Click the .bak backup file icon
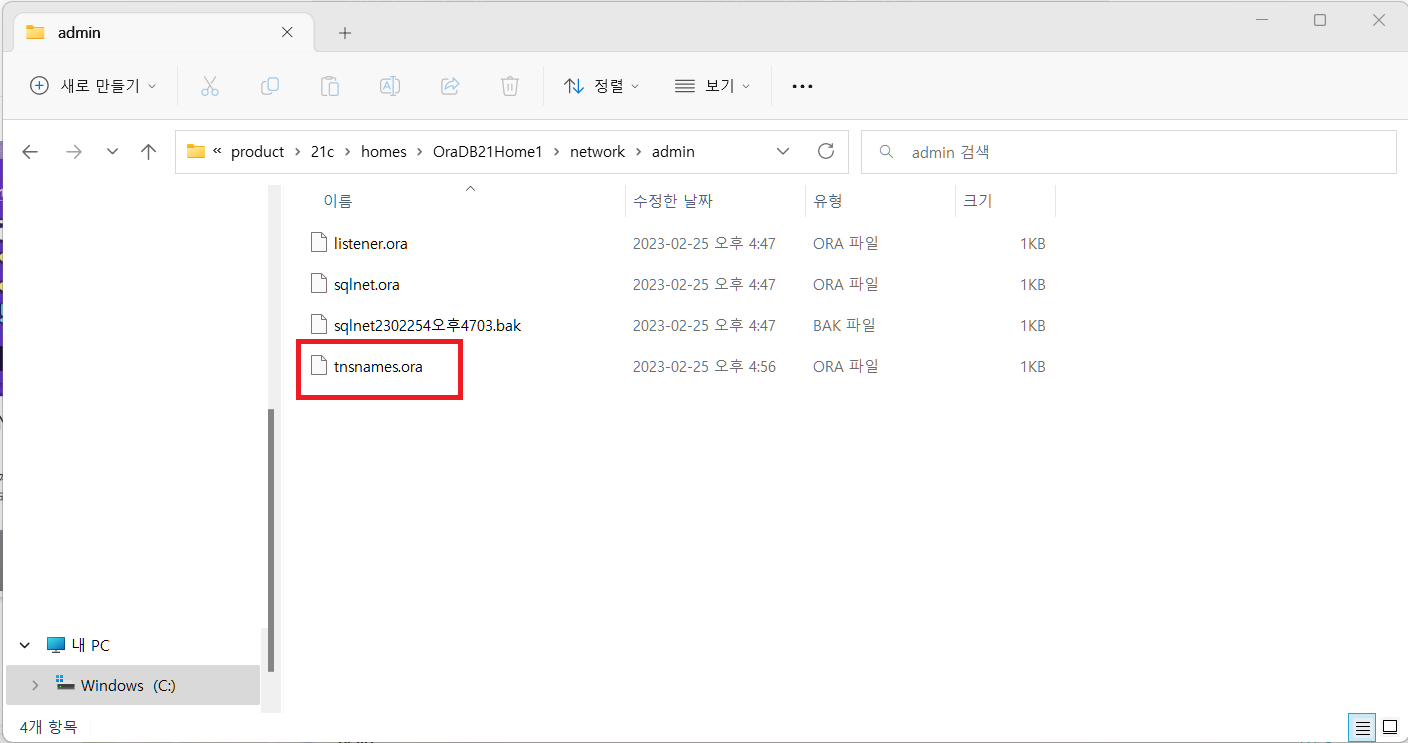Viewport: 1408px width, 743px height. coord(319,325)
